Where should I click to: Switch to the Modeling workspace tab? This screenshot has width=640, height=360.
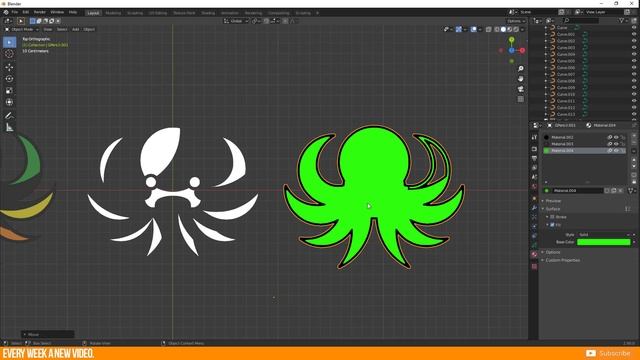113,13
